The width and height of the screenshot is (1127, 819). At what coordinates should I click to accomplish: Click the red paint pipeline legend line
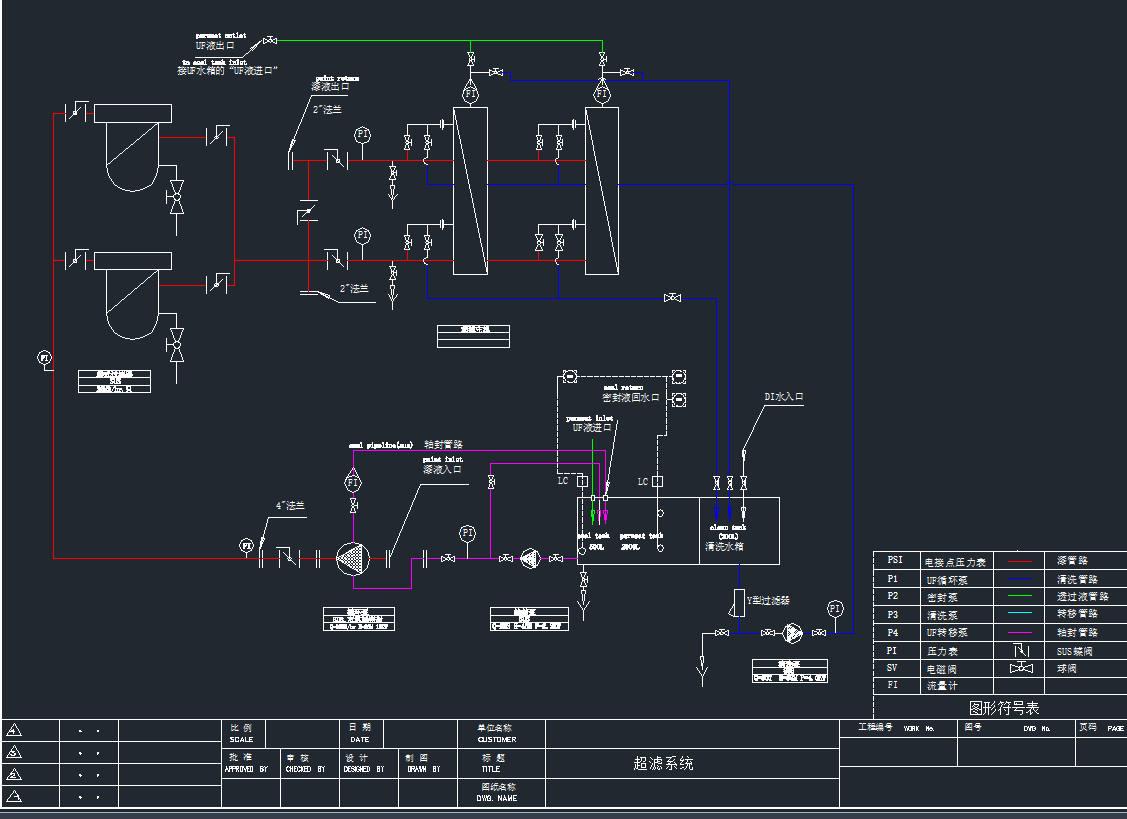tap(1020, 561)
